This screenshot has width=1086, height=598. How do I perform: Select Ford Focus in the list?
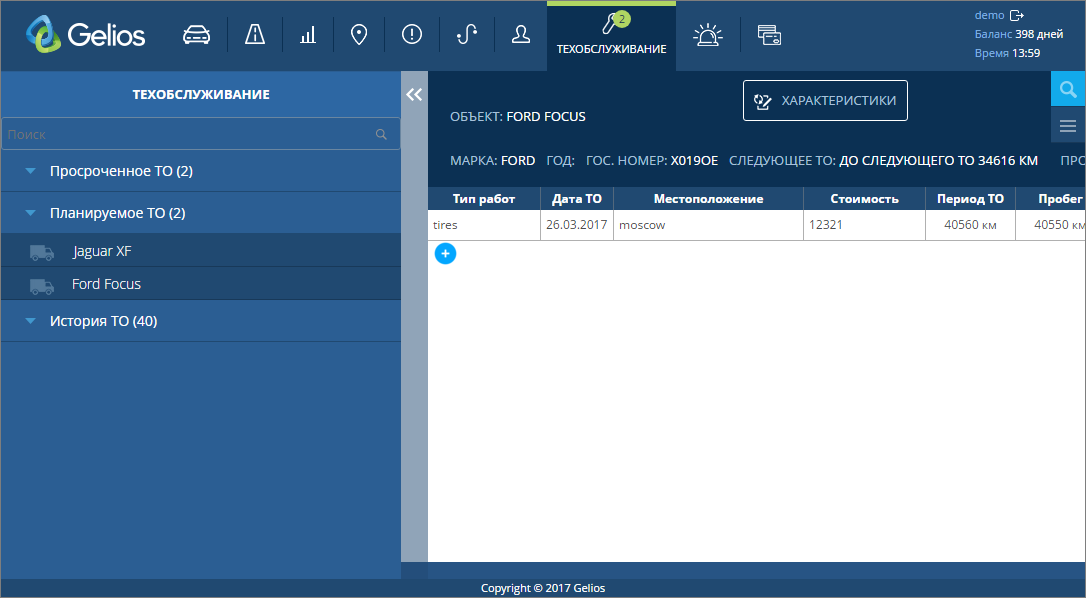[x=106, y=284]
